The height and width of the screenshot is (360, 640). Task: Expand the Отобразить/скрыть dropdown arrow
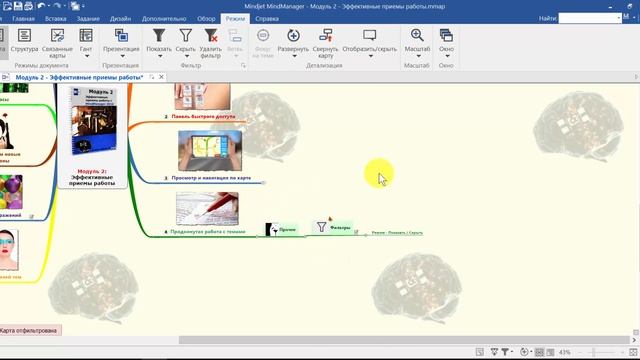click(x=370, y=56)
